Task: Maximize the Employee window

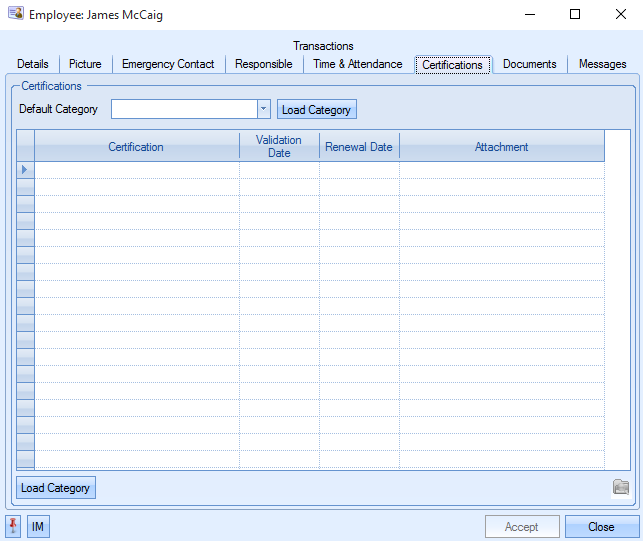Action: click(x=575, y=15)
